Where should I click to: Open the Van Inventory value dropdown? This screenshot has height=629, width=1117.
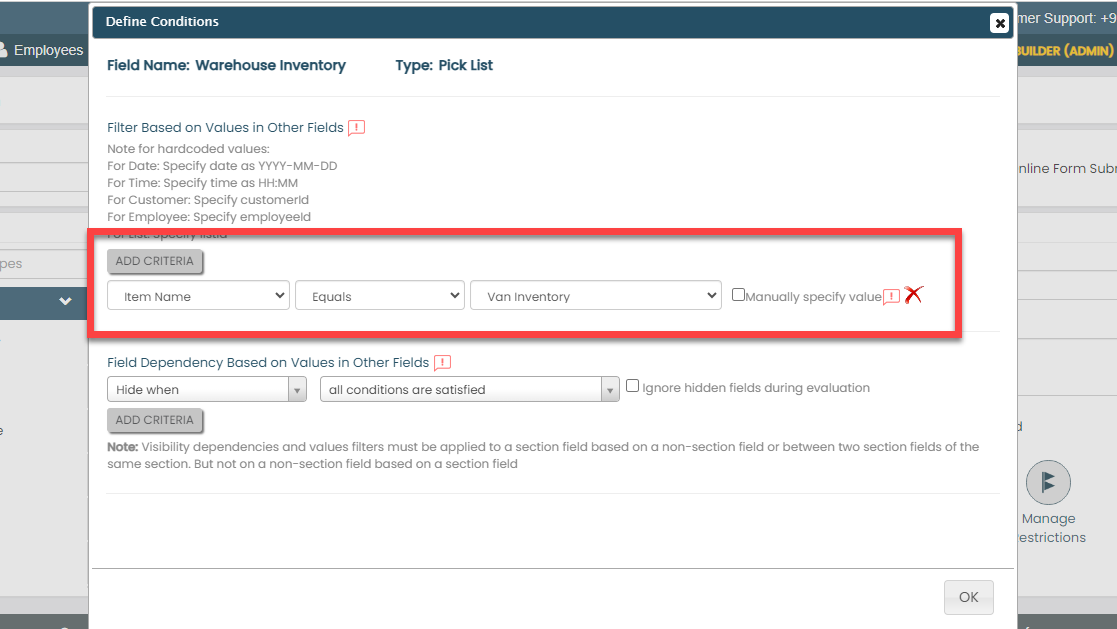pyautogui.click(x=595, y=296)
